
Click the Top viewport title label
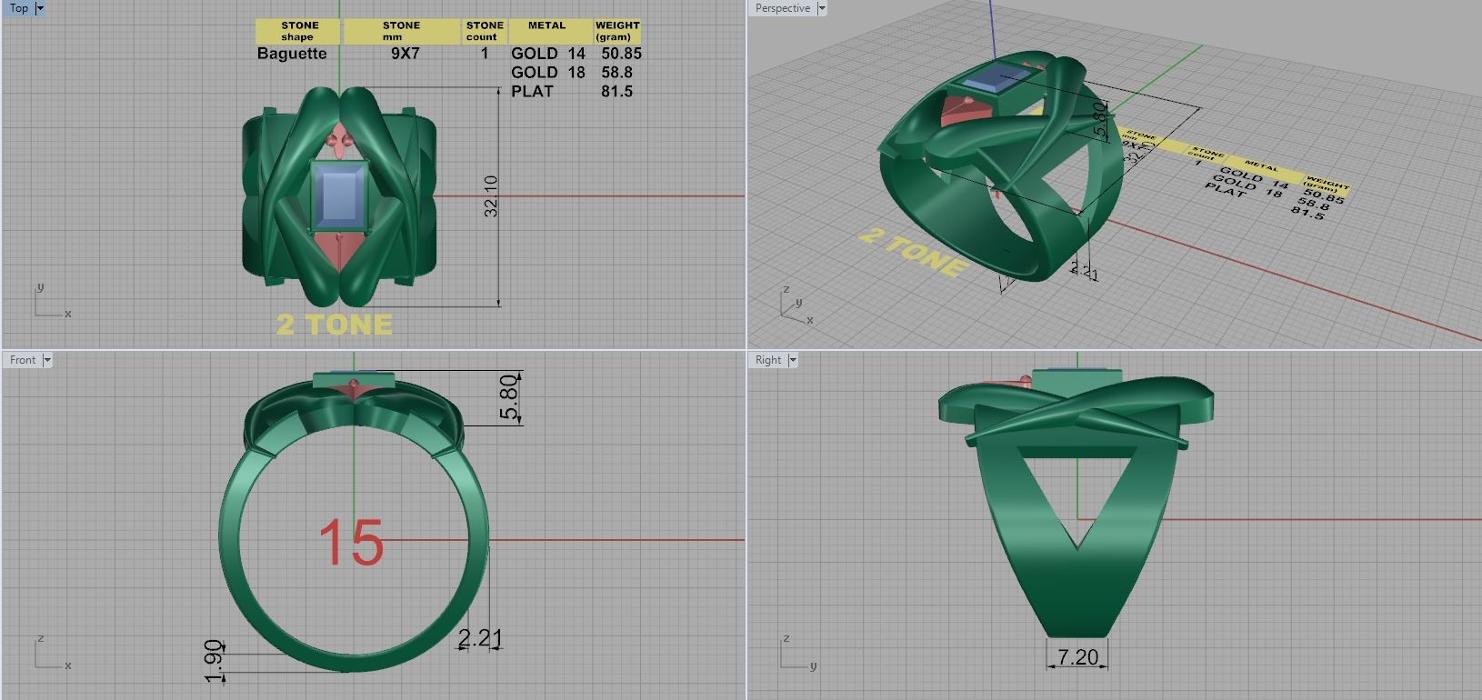pos(19,8)
